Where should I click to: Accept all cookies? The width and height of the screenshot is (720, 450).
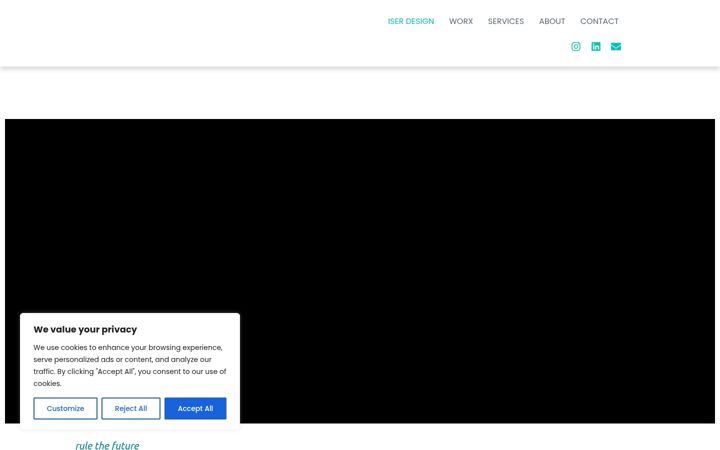coord(196,408)
